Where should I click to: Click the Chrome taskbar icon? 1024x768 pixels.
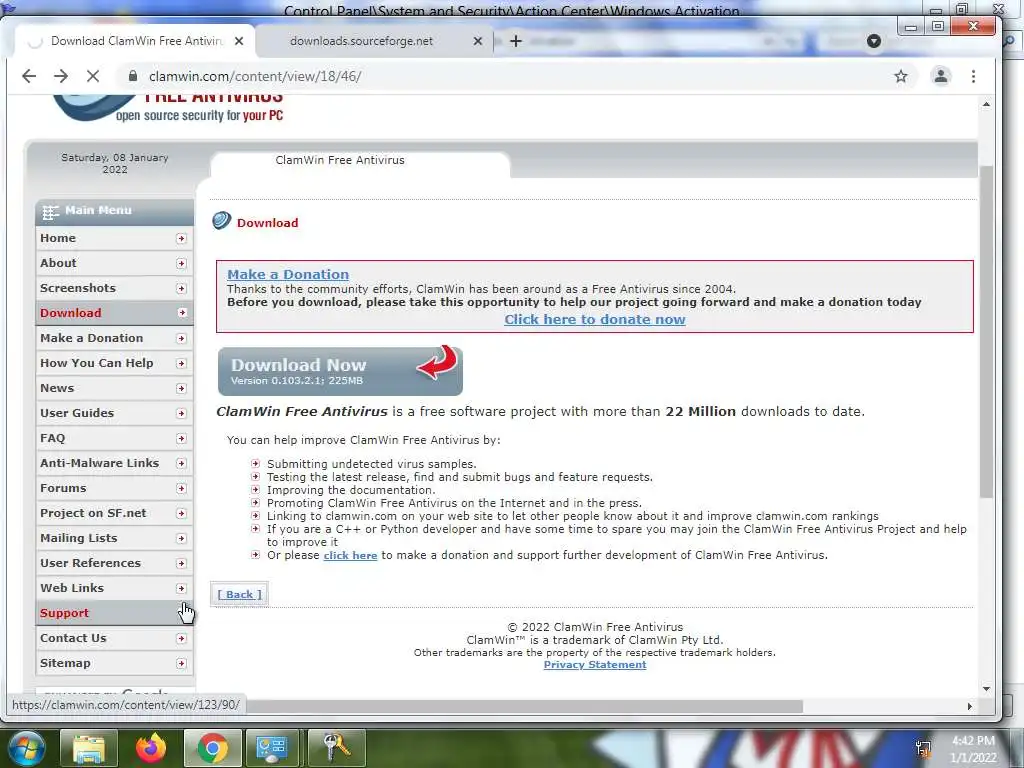tap(212, 748)
